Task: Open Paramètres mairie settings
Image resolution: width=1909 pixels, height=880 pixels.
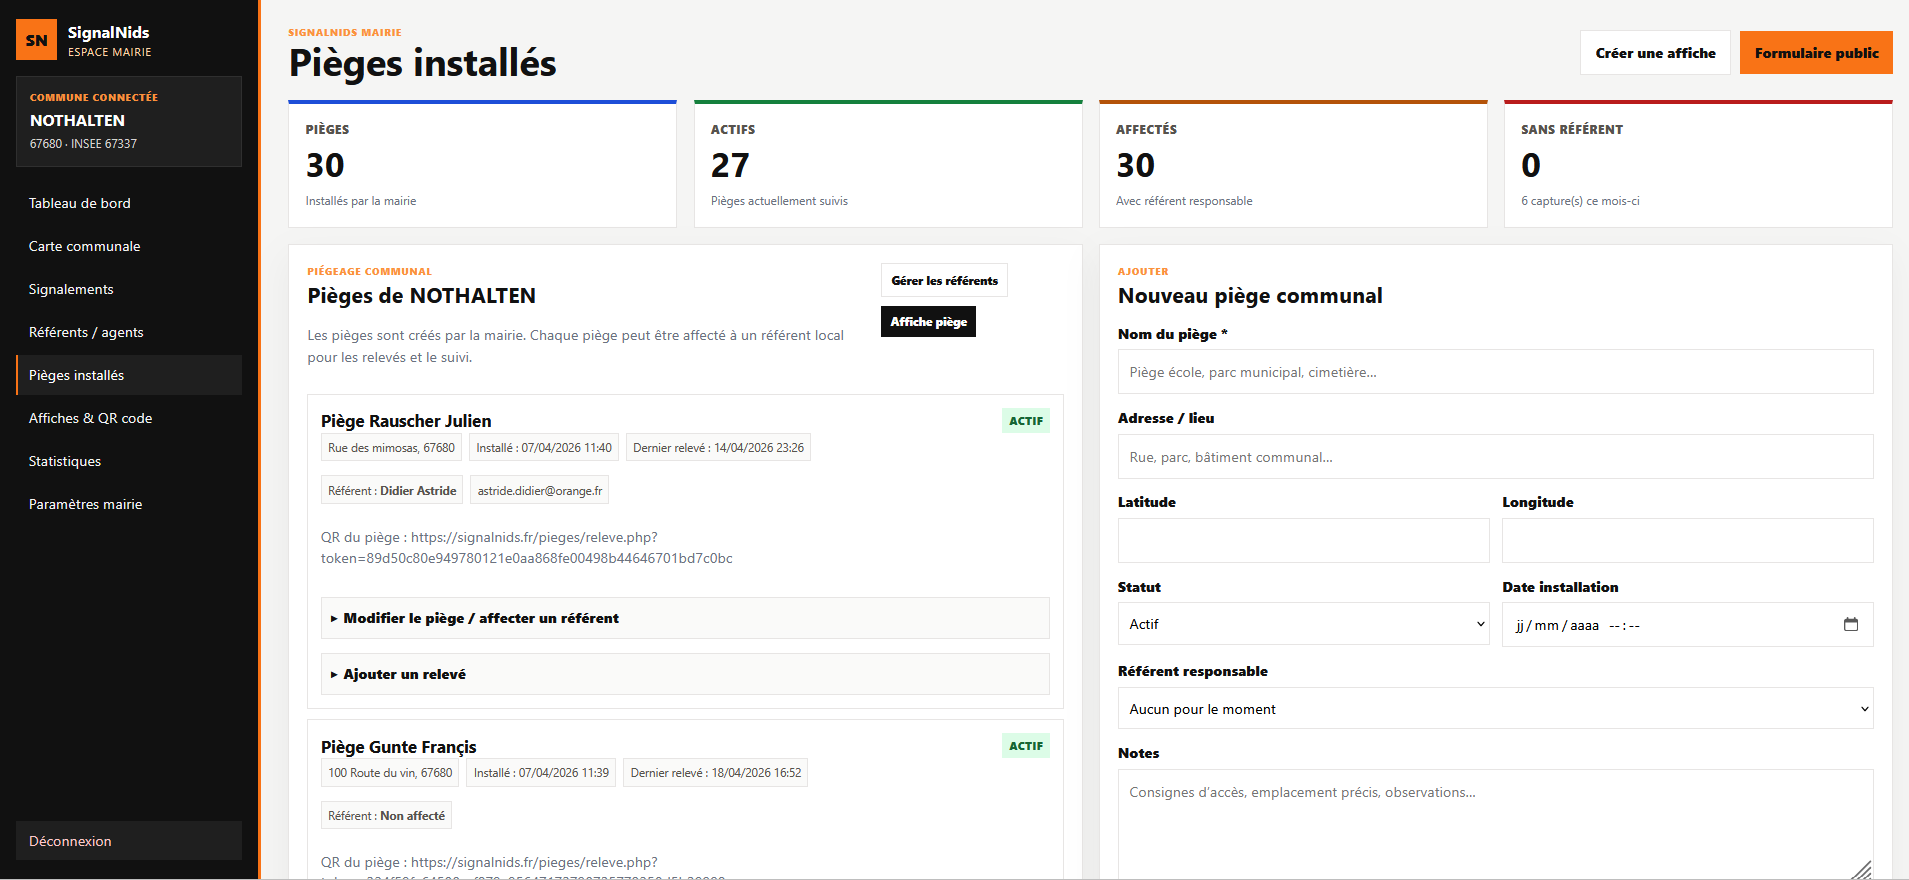Action: [x=129, y=504]
